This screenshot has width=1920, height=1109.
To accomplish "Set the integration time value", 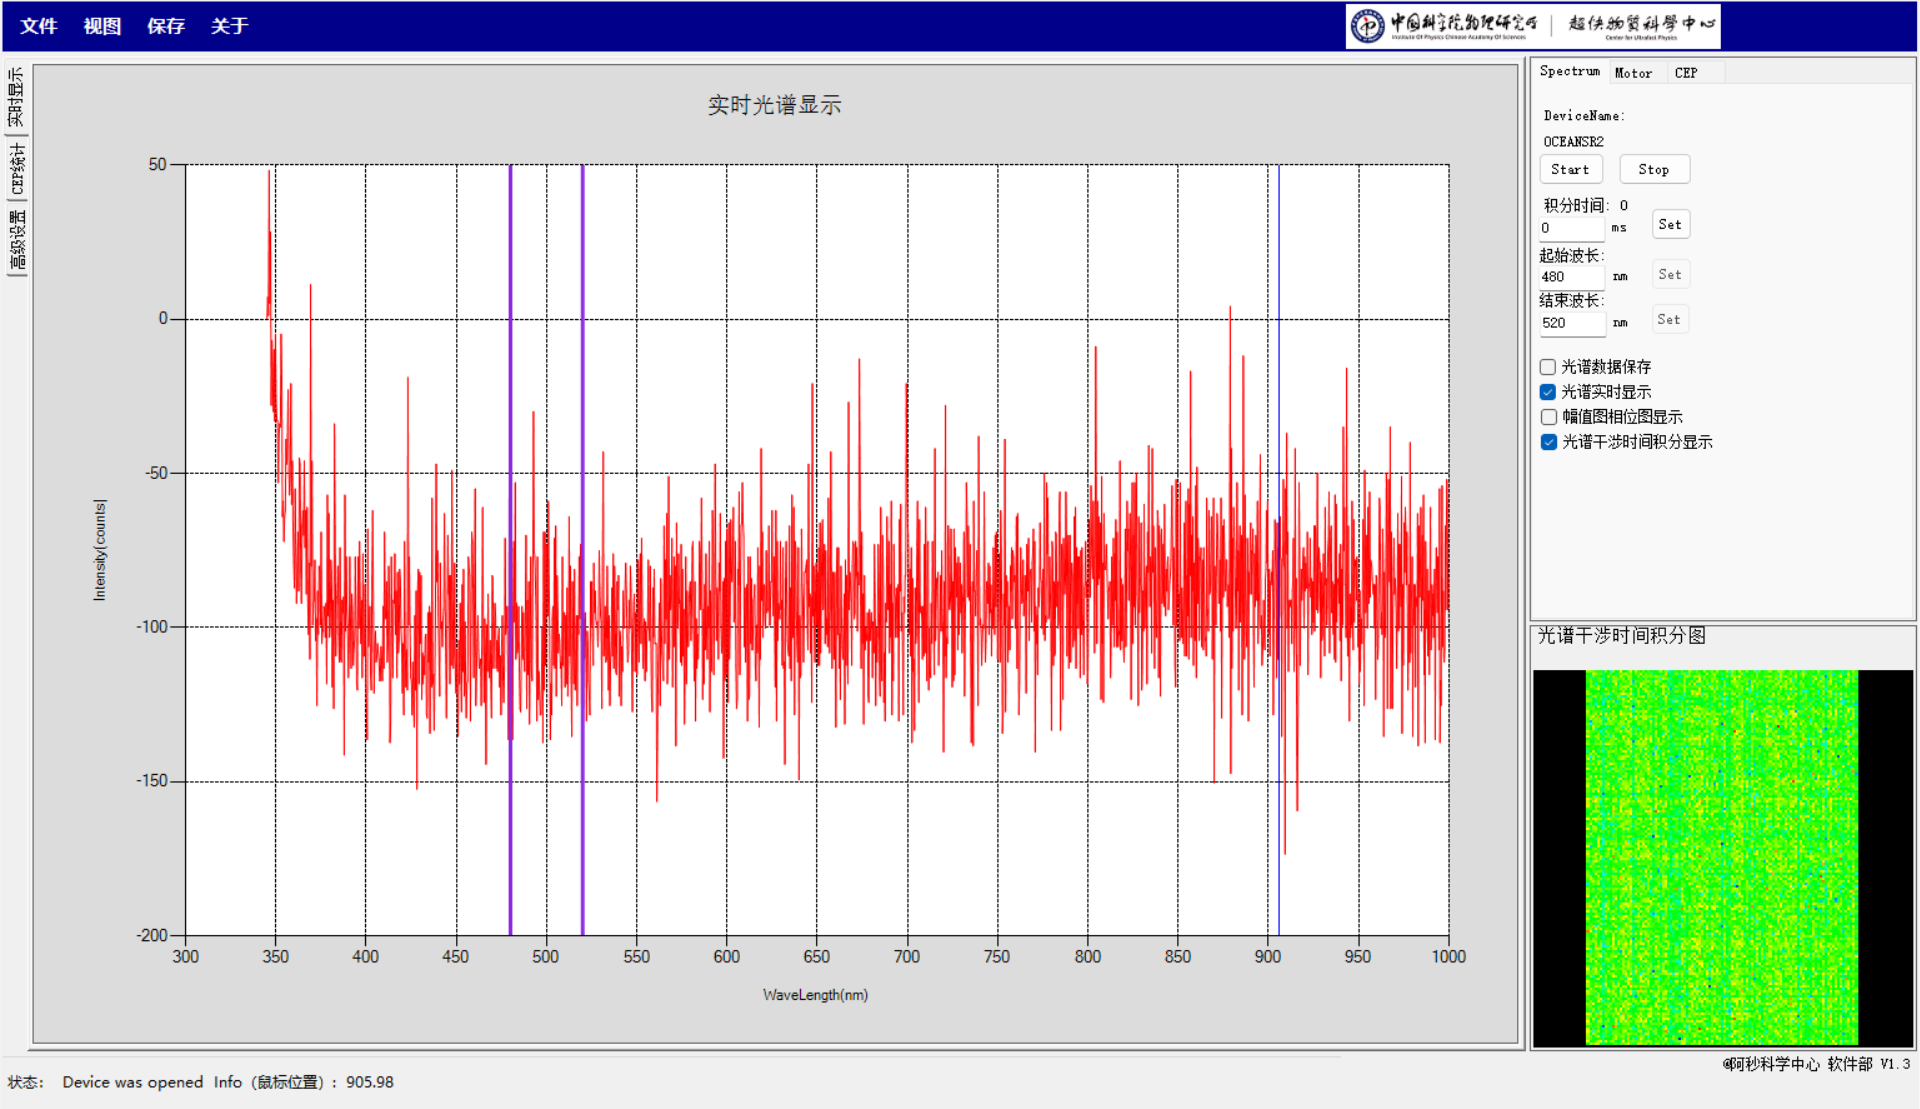I will pyautogui.click(x=1670, y=224).
